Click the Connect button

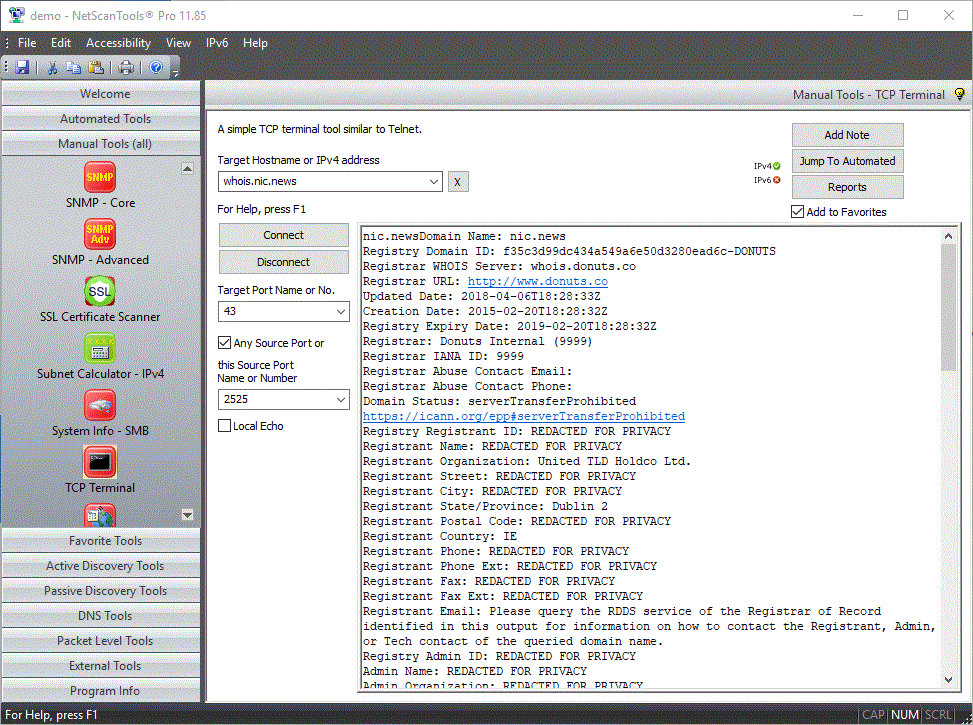point(284,235)
